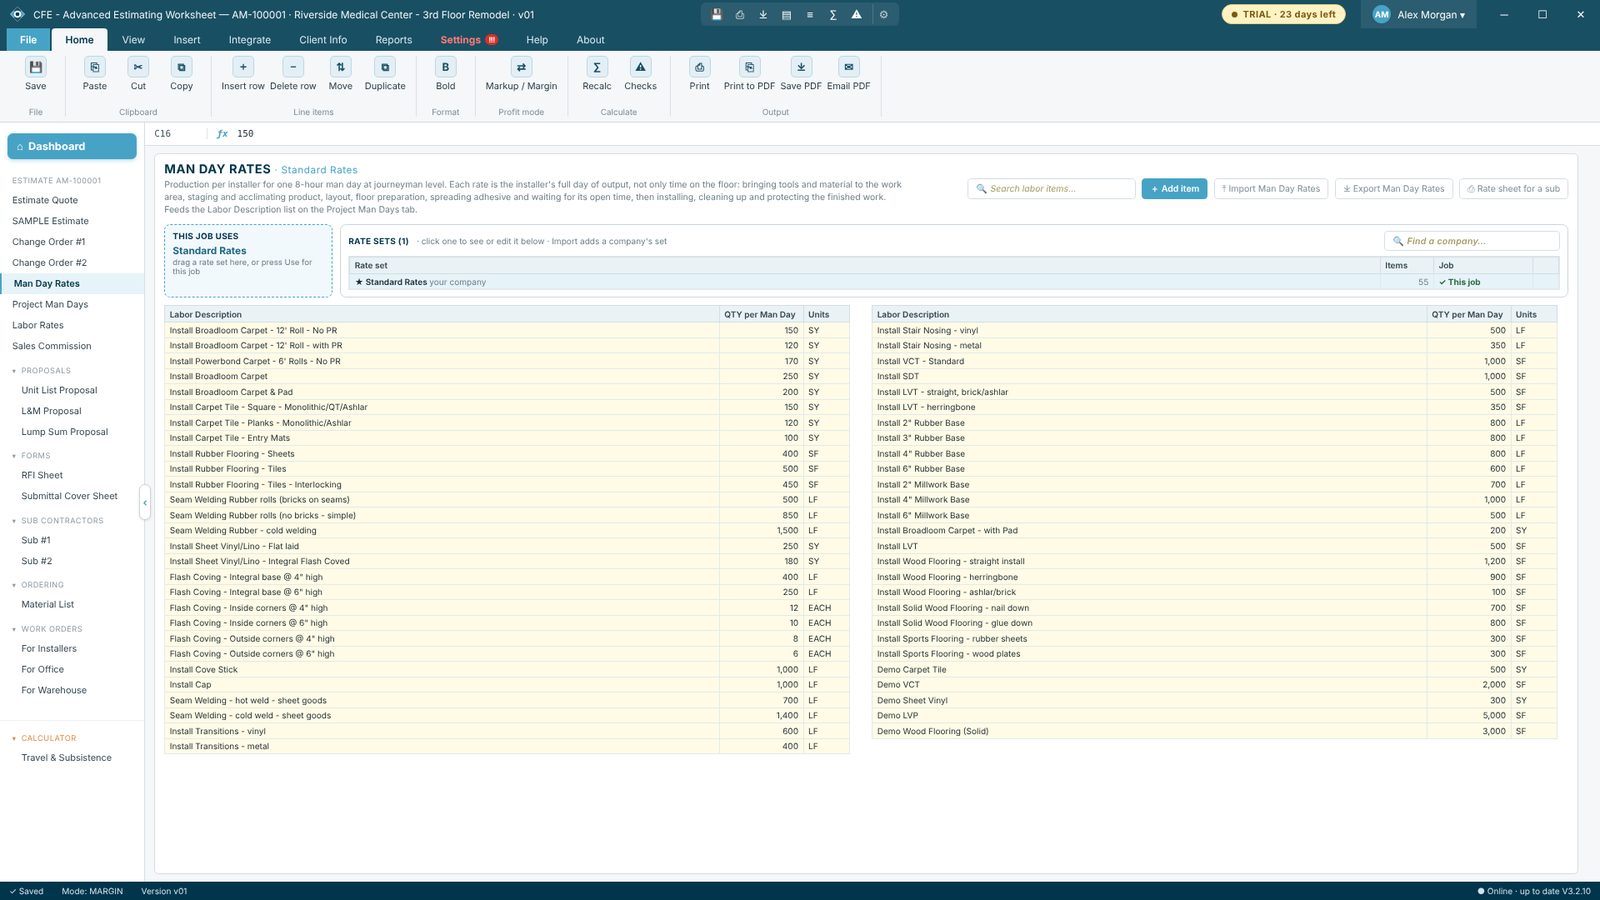Click Rate sheet for a sub button
The image size is (1600, 900).
pos(1514,189)
